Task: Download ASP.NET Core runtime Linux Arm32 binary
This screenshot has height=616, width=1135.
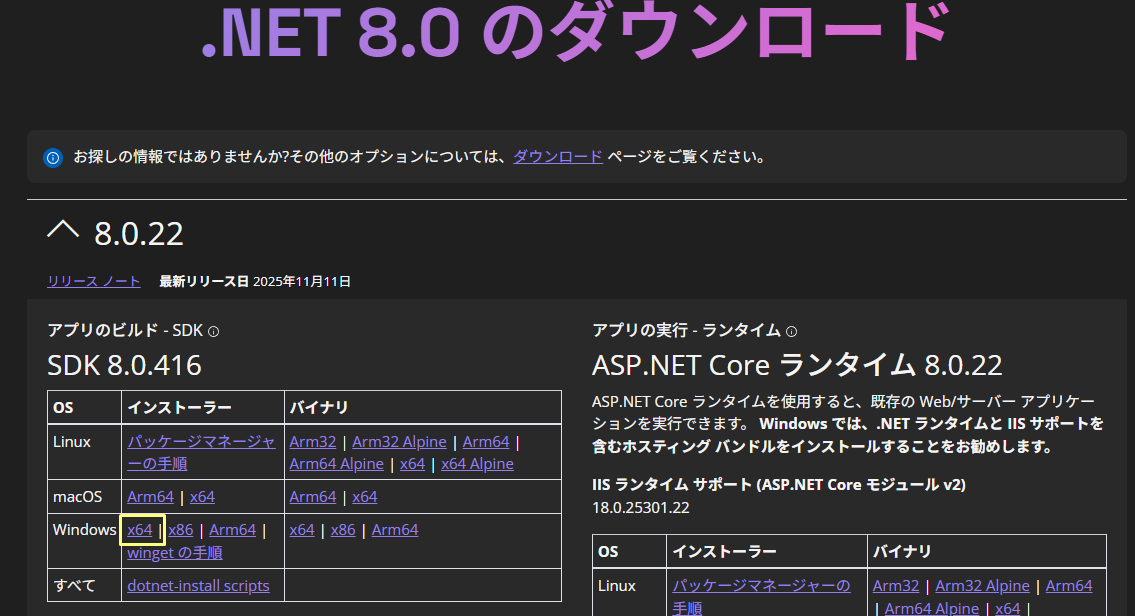Action: click(894, 586)
